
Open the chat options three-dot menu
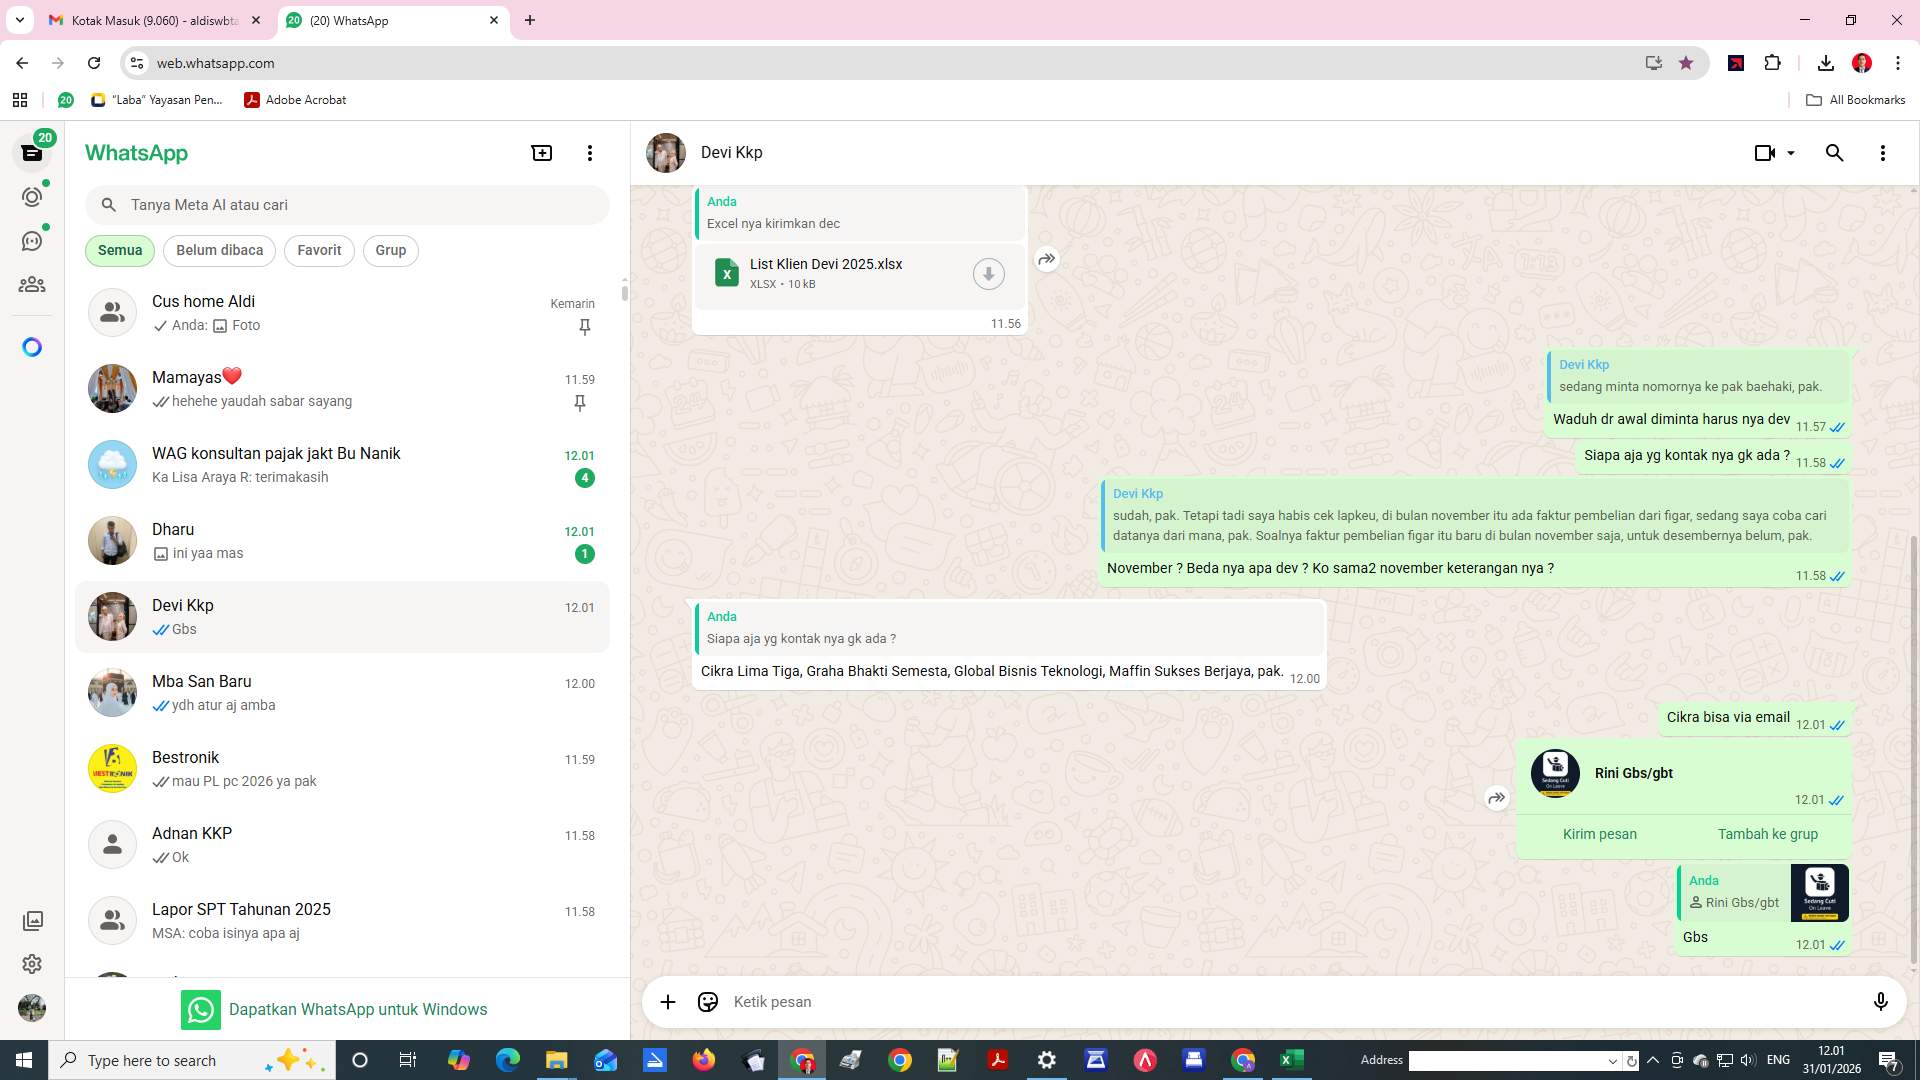tap(1883, 152)
